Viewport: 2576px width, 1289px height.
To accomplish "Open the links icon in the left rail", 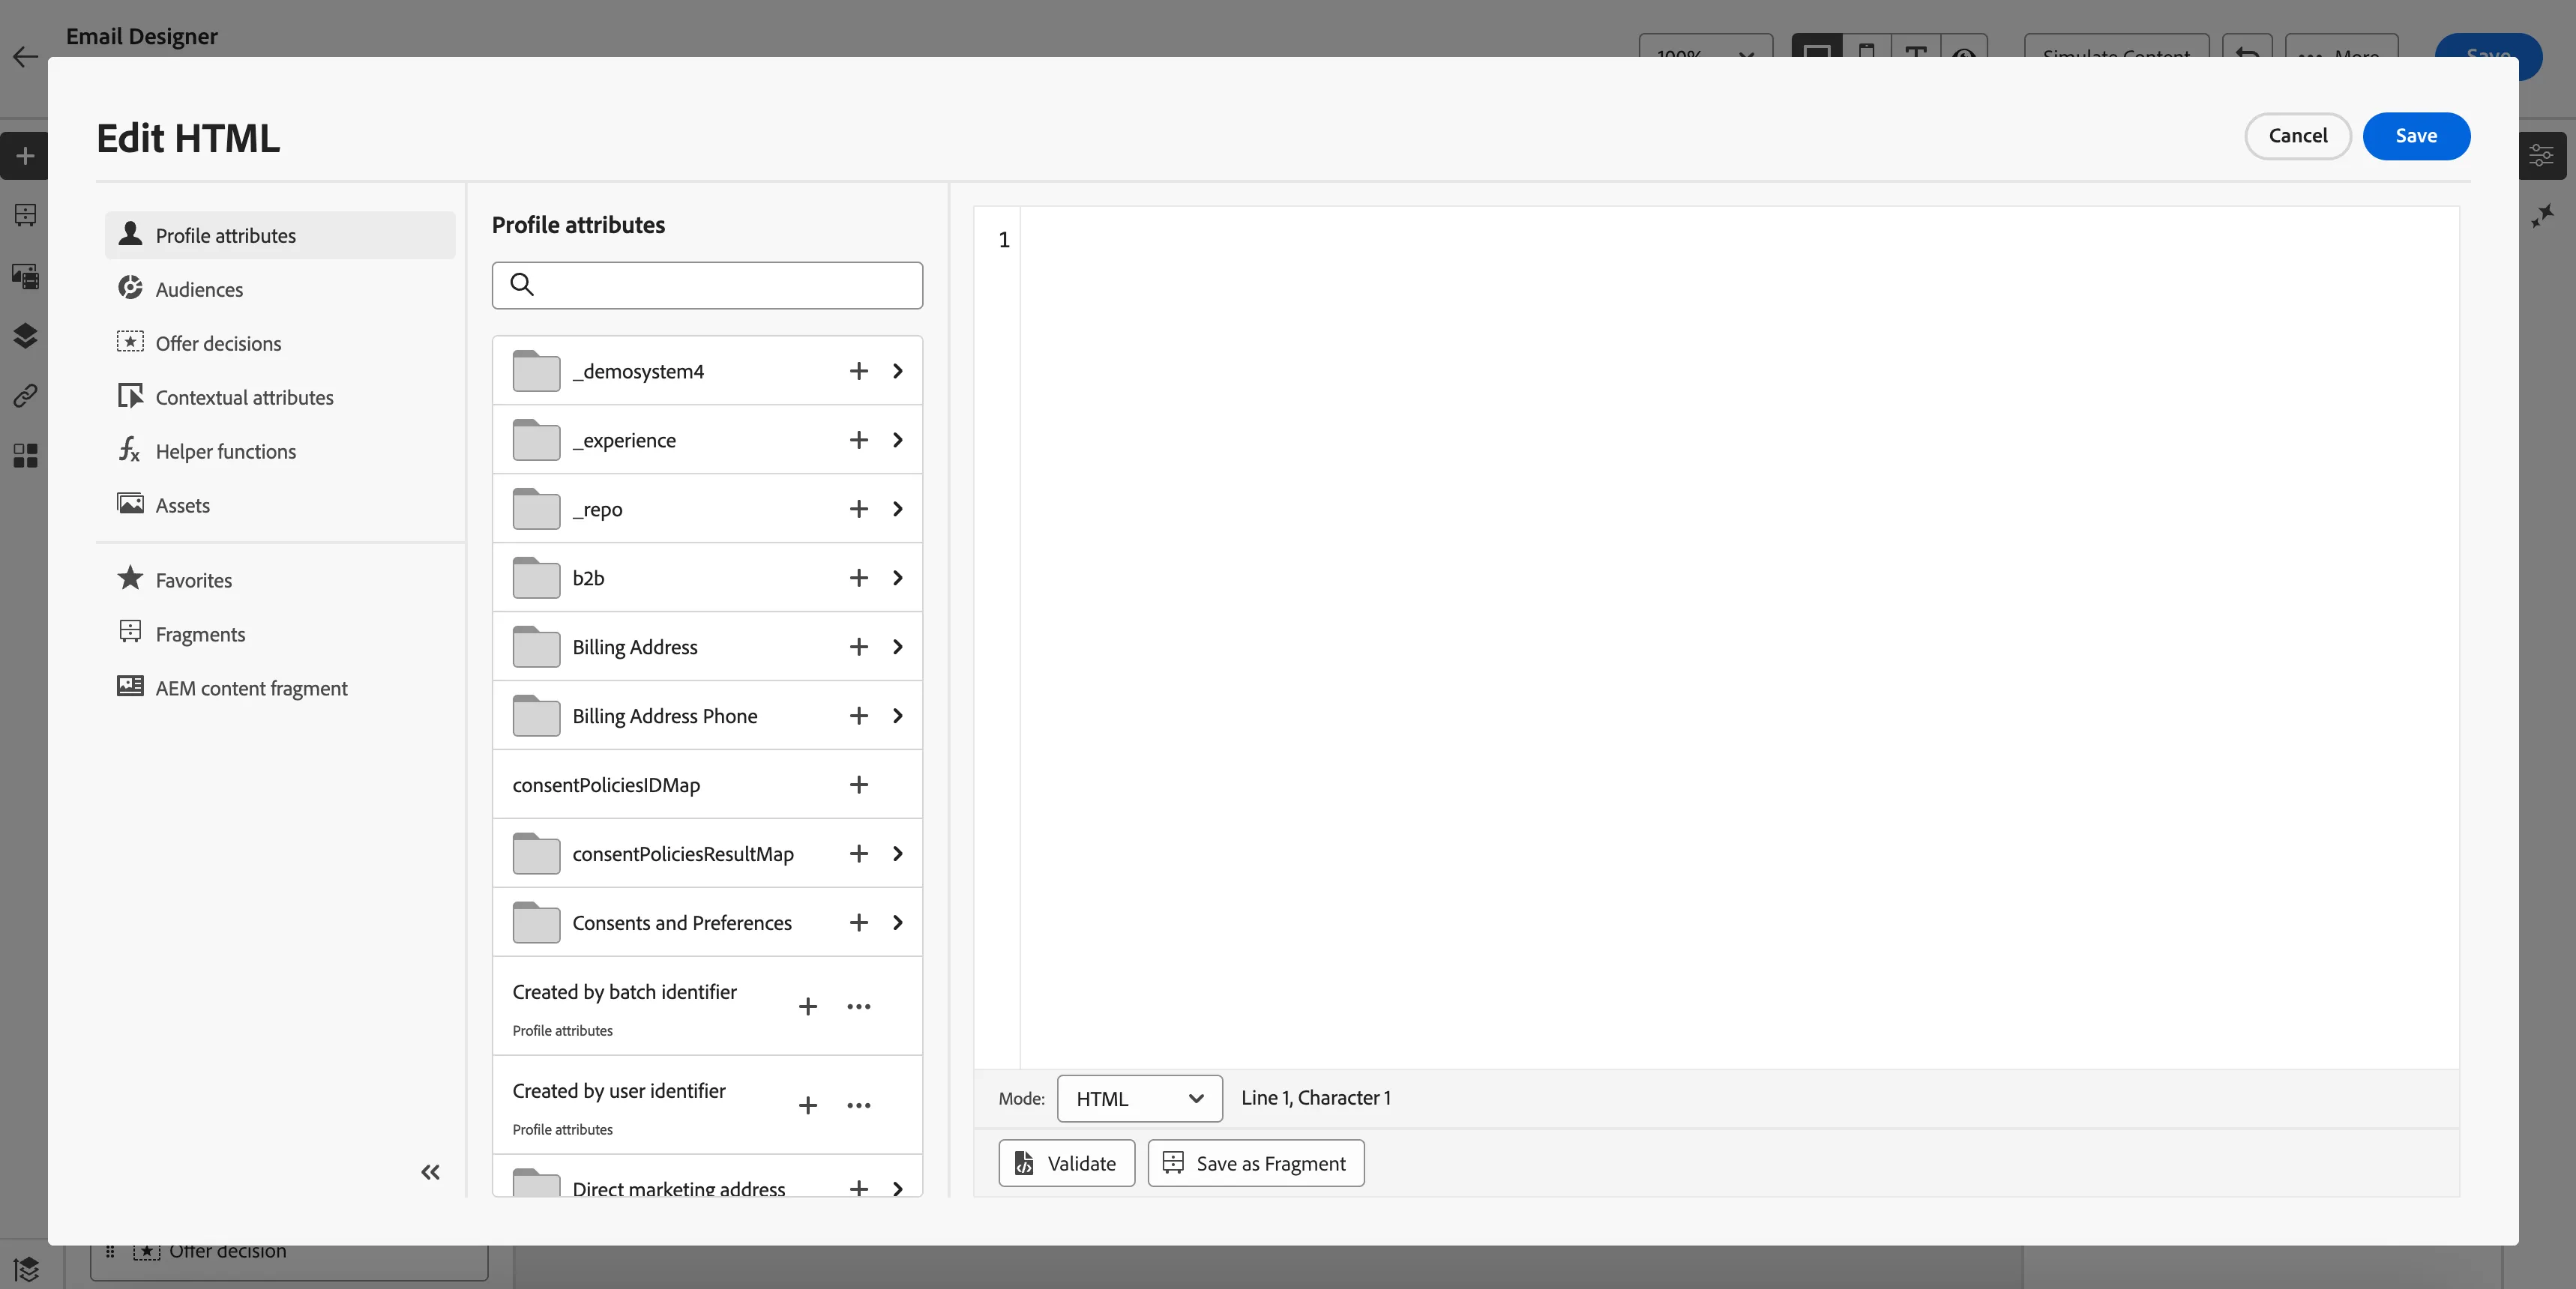I will point(25,396).
